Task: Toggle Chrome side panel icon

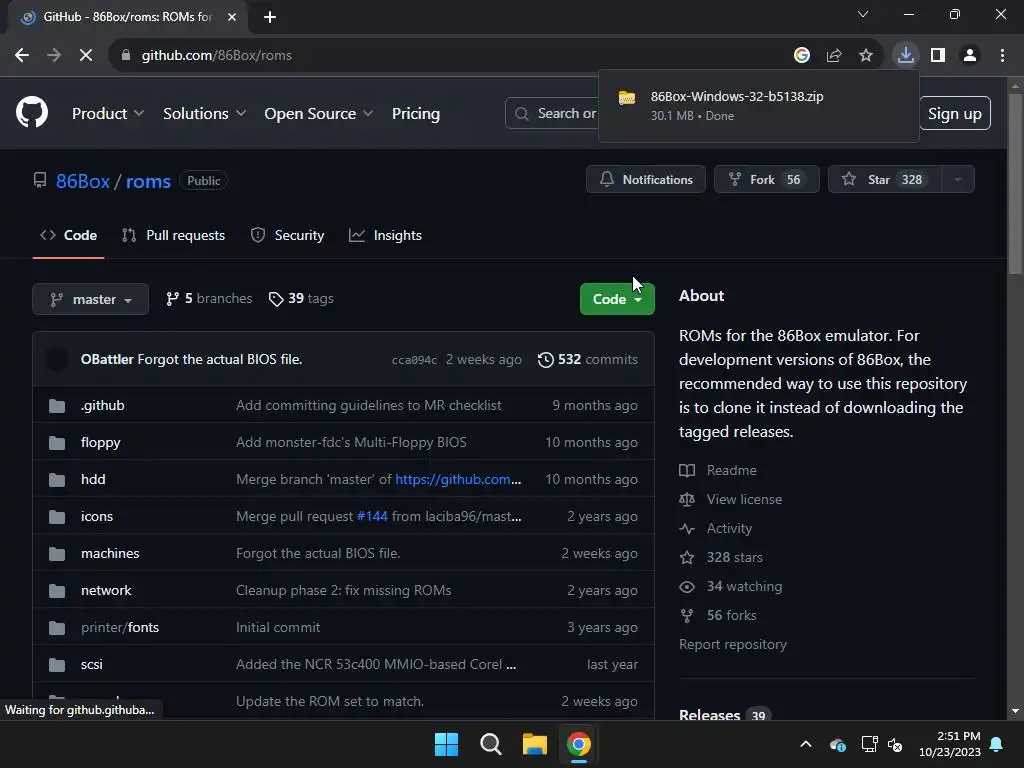Action: (x=938, y=56)
